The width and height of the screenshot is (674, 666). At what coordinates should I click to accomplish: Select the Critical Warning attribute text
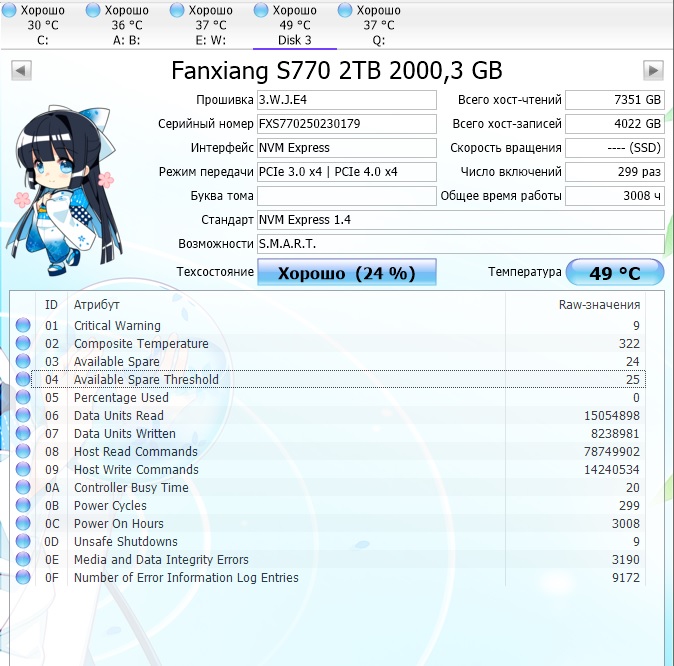[117, 325]
